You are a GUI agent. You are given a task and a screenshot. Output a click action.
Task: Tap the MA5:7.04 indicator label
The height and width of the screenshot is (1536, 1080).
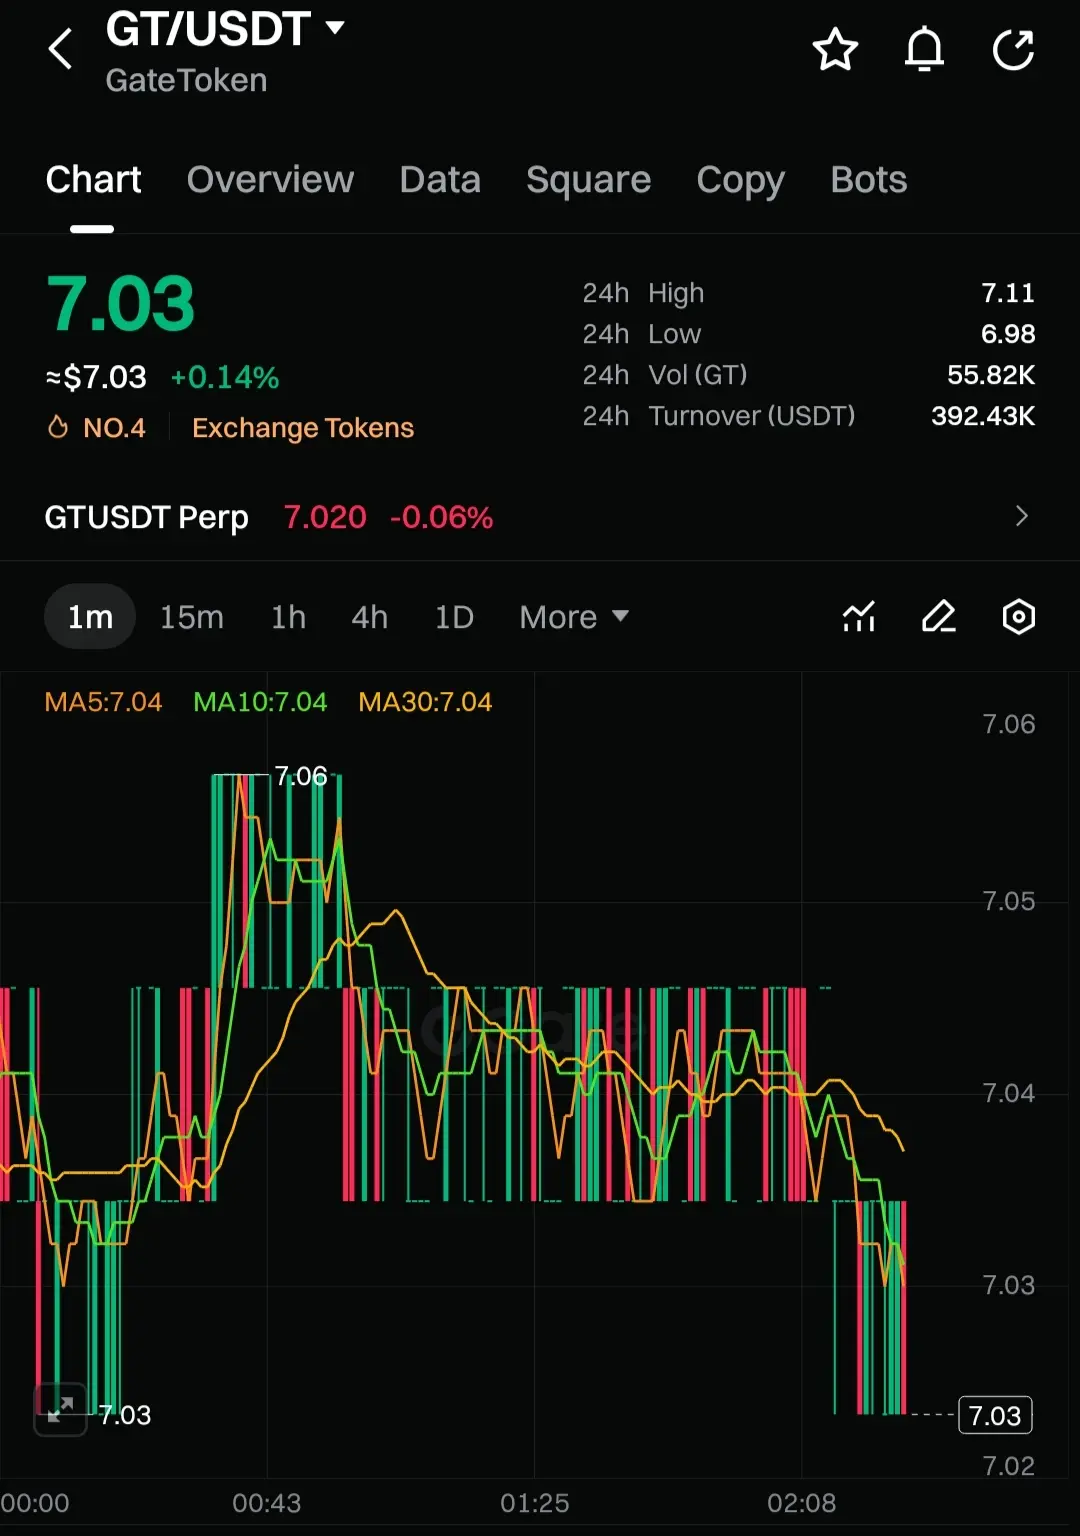[x=103, y=702]
